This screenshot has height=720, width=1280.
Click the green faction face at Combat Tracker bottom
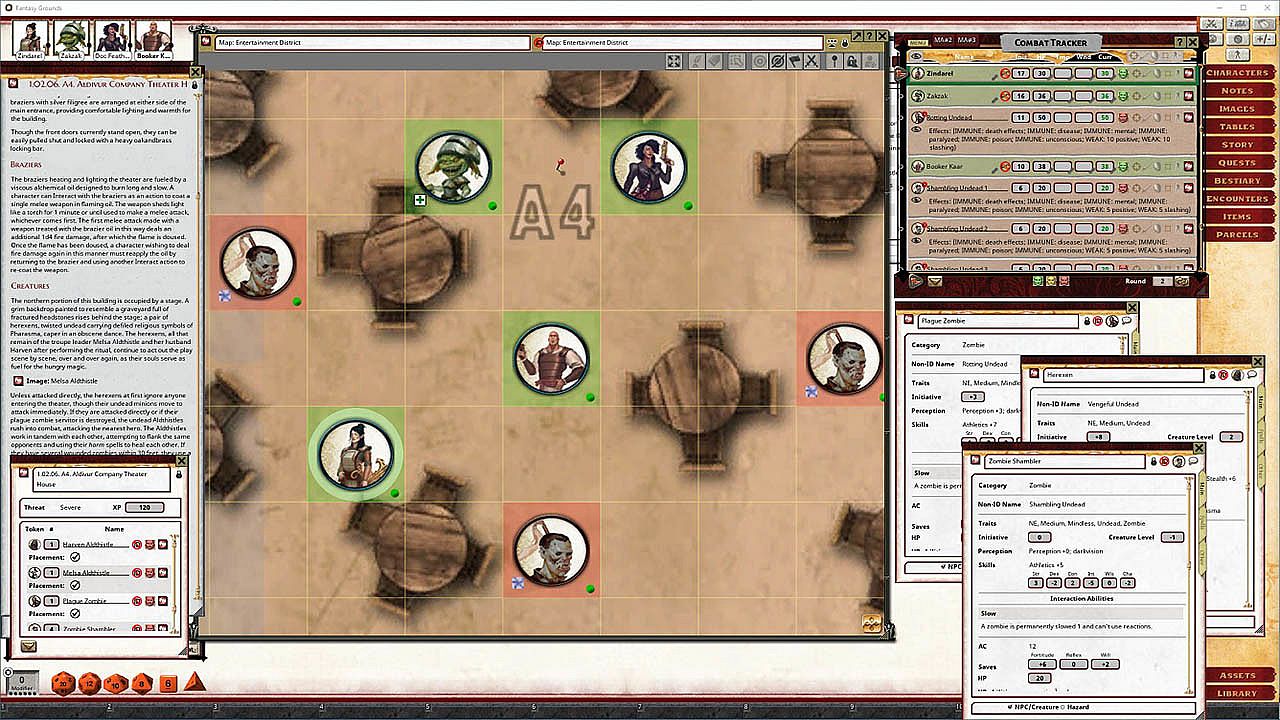point(1038,281)
